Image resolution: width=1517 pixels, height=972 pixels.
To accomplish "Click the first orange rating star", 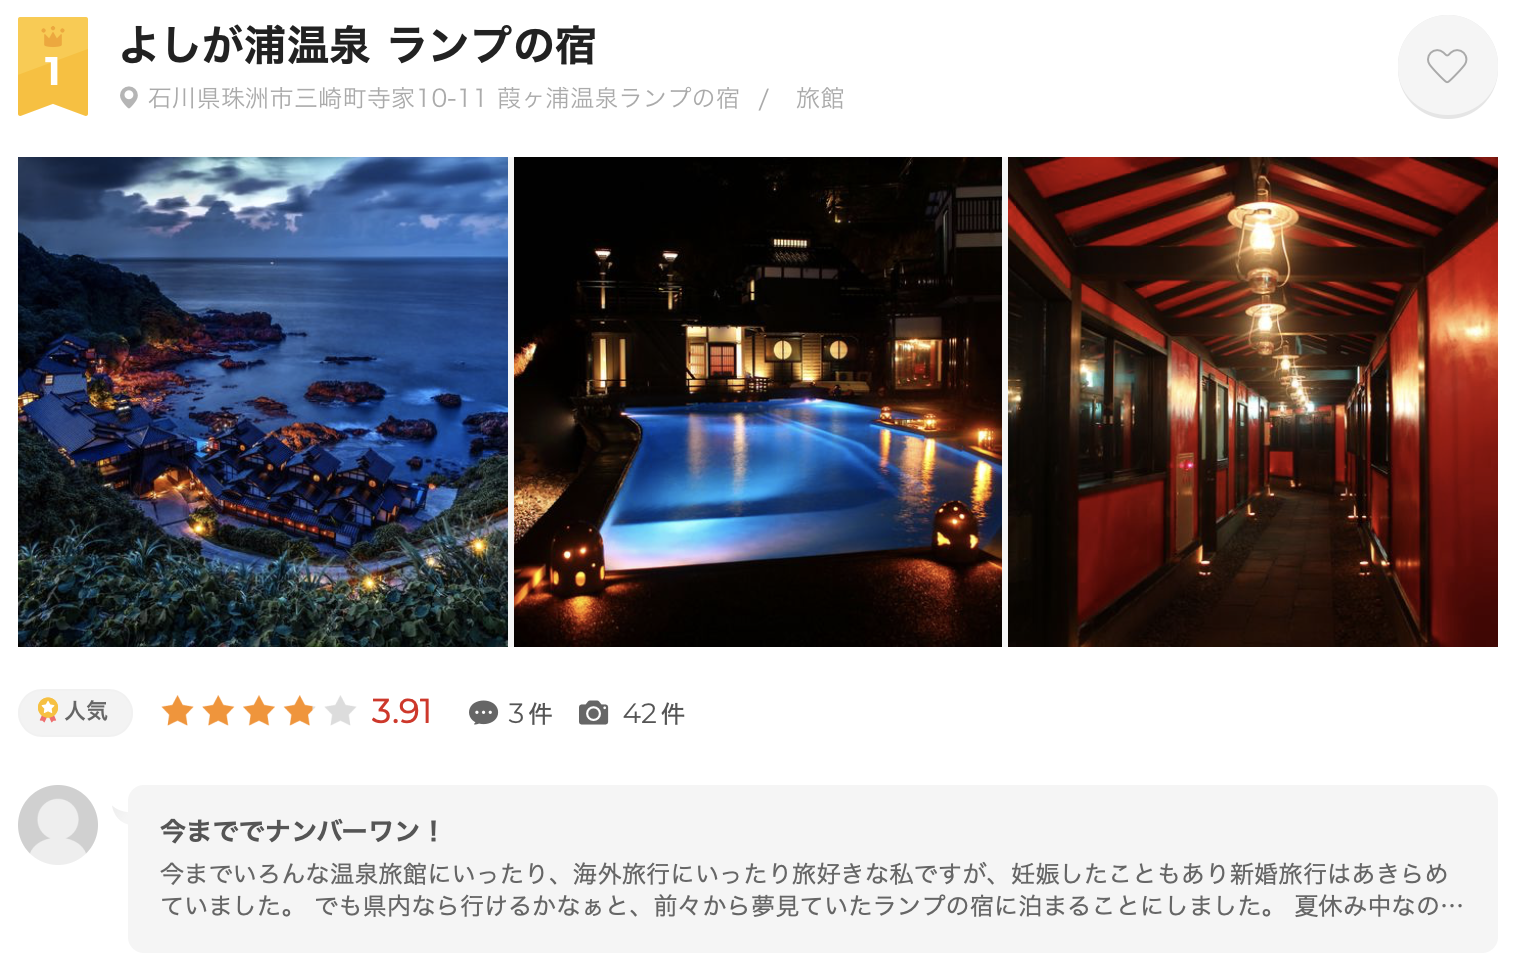I will 178,712.
